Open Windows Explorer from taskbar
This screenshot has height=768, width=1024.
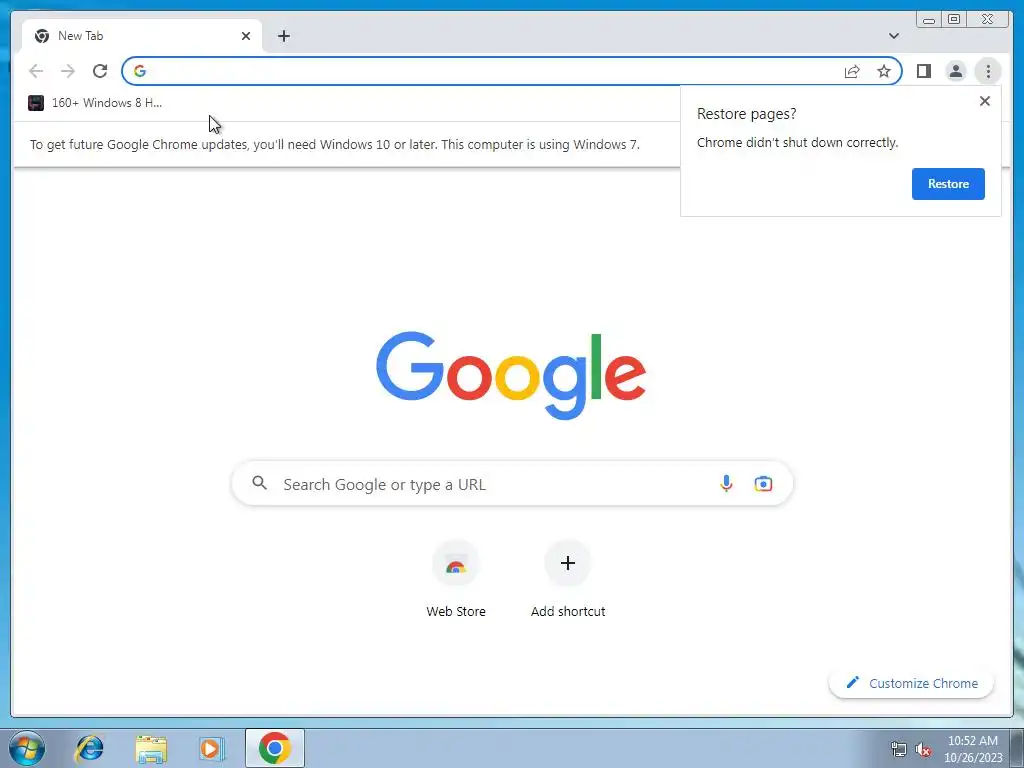151,749
